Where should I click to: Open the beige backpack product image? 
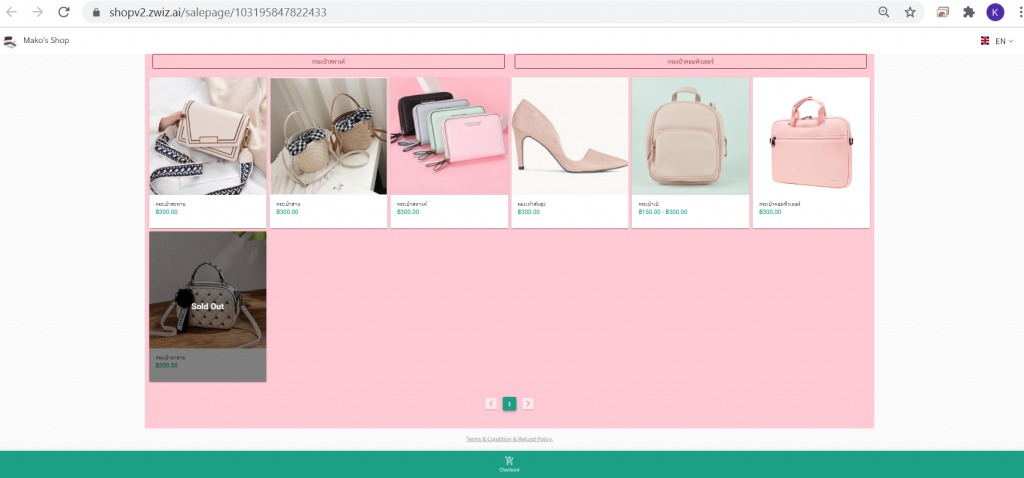[x=690, y=136]
